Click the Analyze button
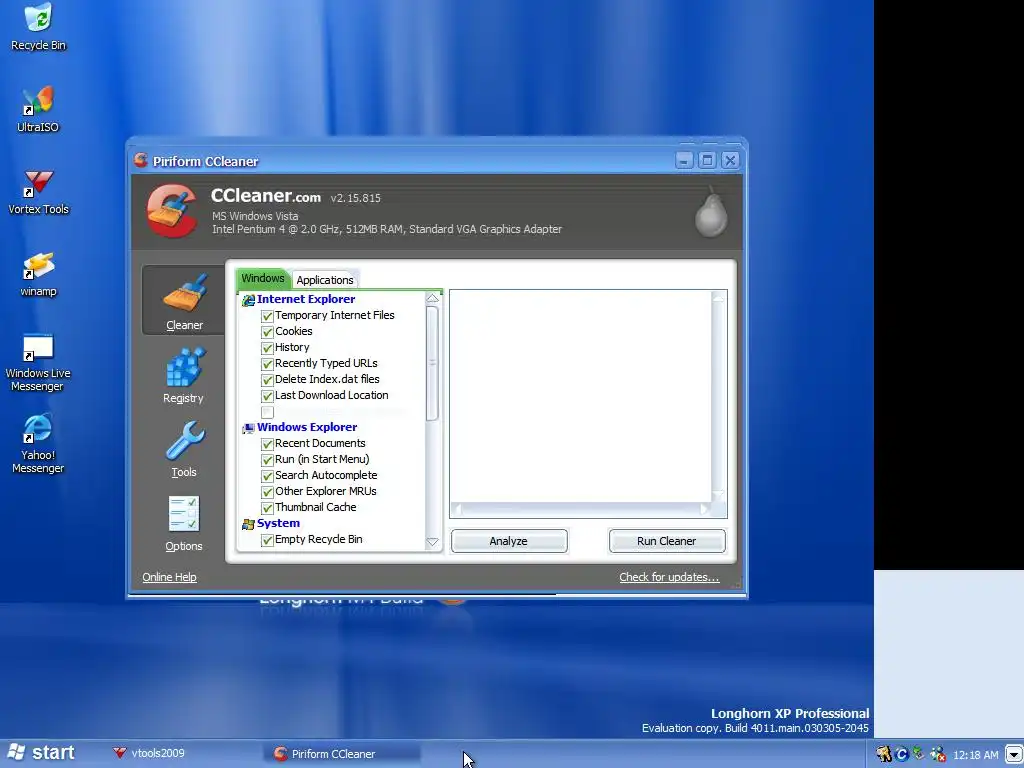 click(x=509, y=541)
